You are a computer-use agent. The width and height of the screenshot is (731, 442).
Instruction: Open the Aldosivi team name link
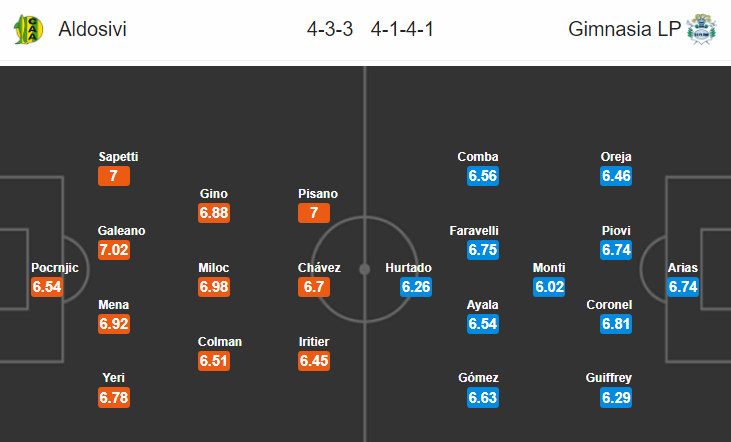coord(92,29)
